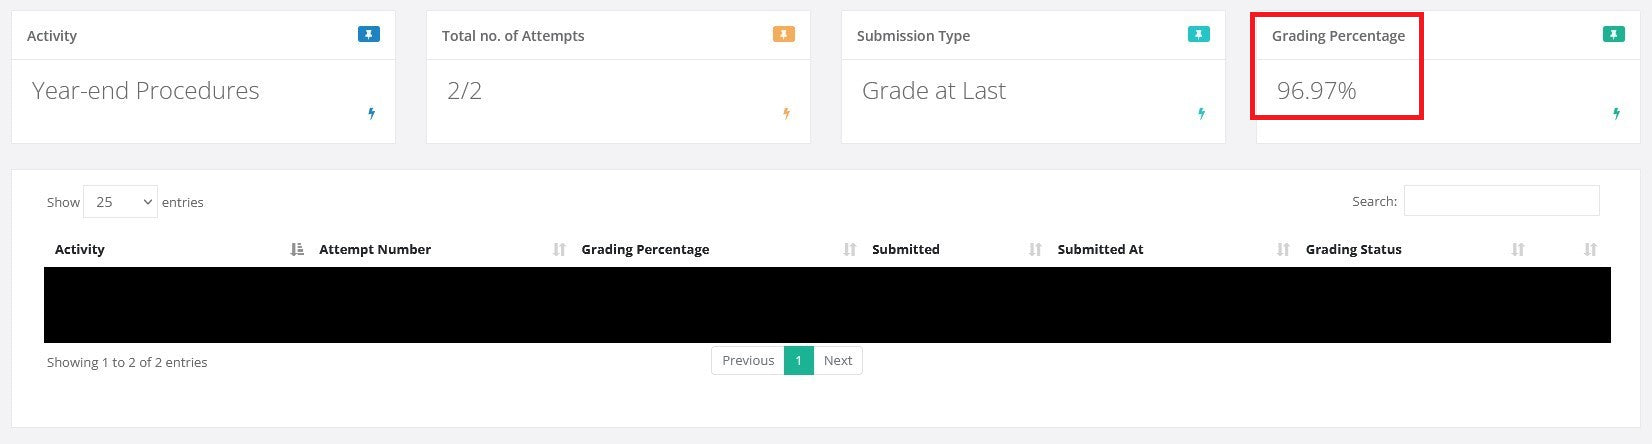1652x444 pixels.
Task: Click teal pin icon on Submission Type card
Action: [x=1199, y=35]
